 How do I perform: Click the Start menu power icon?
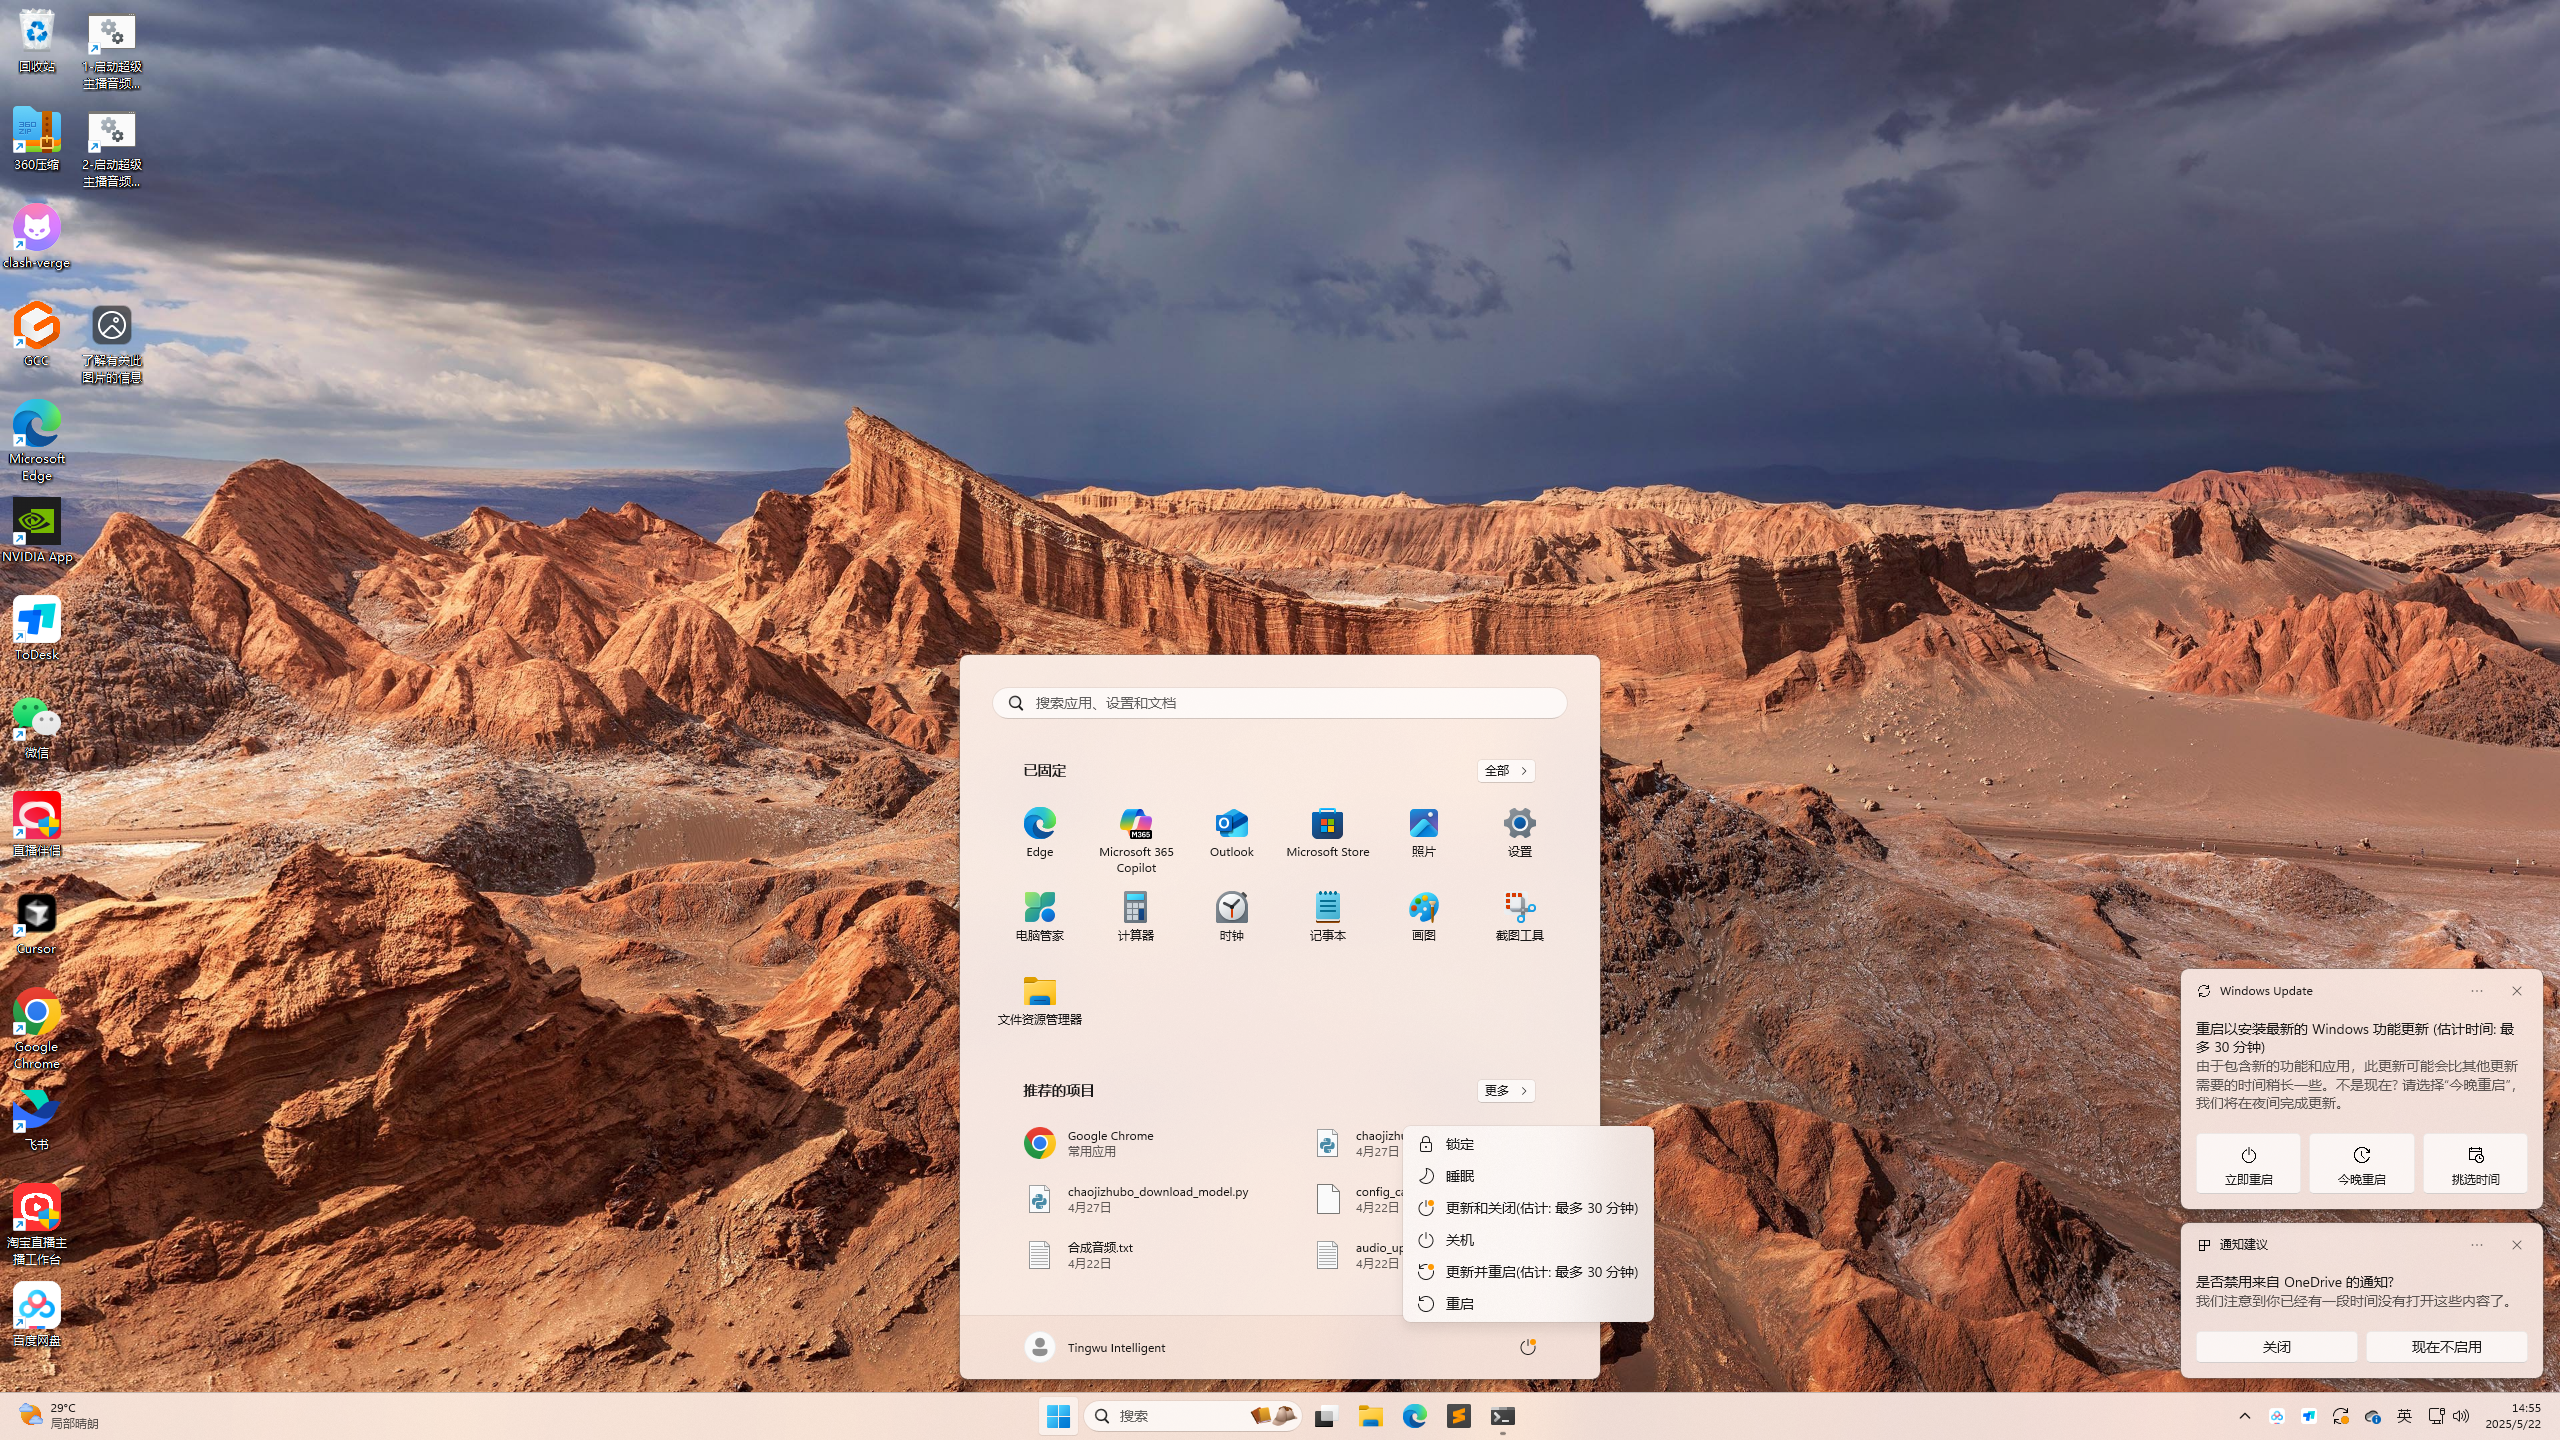(x=1527, y=1347)
